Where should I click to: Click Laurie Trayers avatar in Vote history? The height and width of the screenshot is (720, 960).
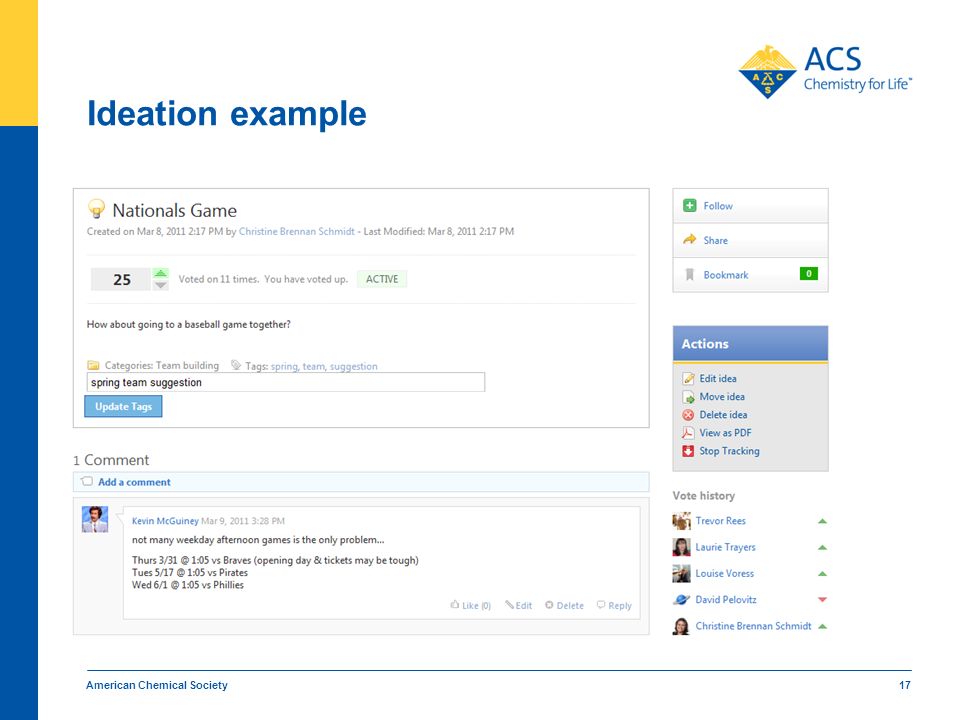pyautogui.click(x=681, y=547)
